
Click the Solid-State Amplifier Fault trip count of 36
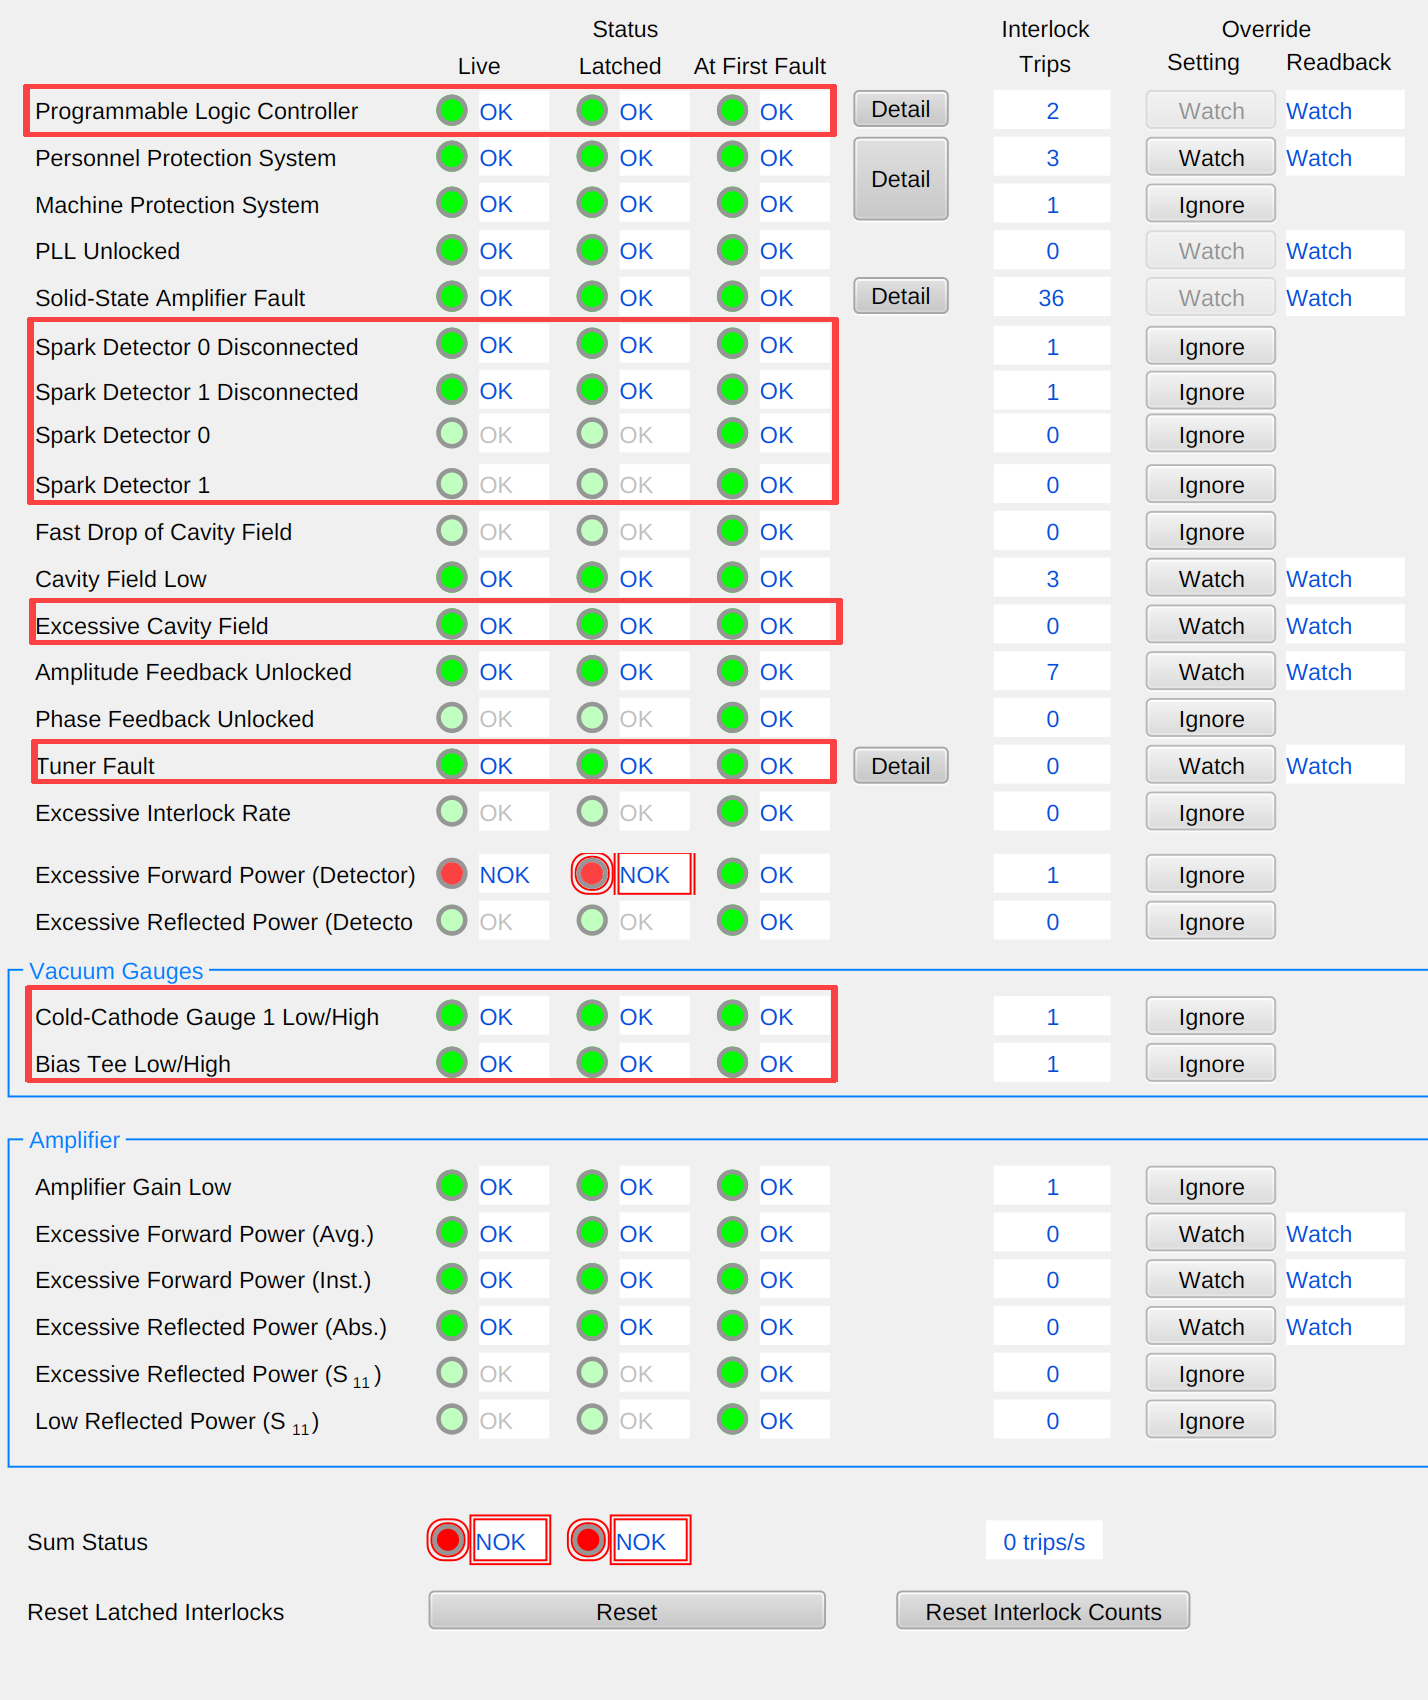click(x=1051, y=298)
